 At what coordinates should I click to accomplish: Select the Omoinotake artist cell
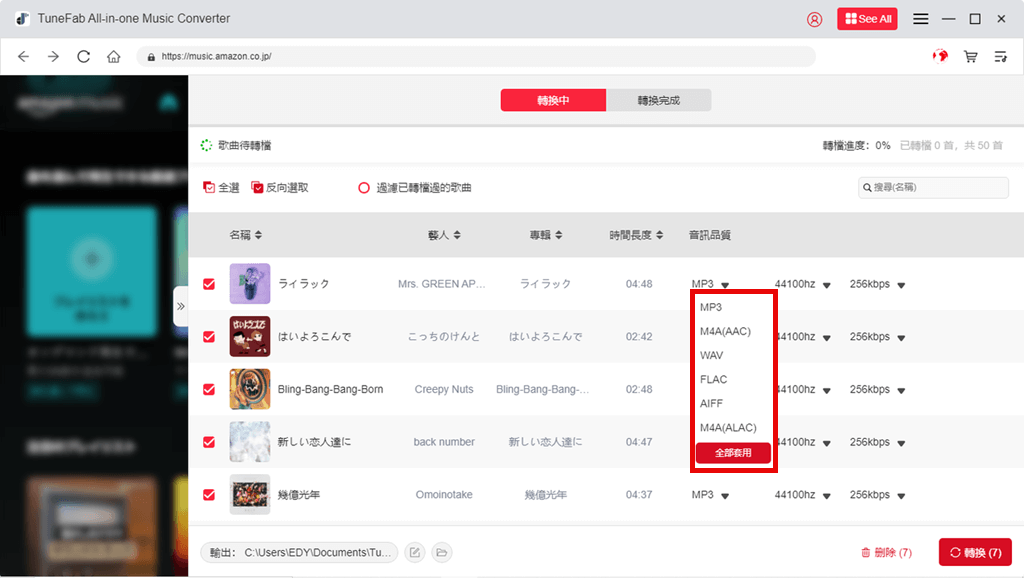tap(444, 495)
